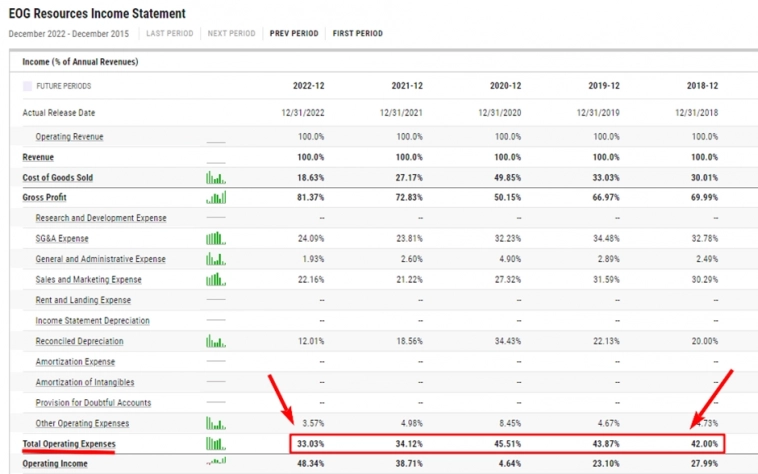Toggle the Future Periods checkbox
Viewport: 758px width, 474px height.
coord(27,87)
